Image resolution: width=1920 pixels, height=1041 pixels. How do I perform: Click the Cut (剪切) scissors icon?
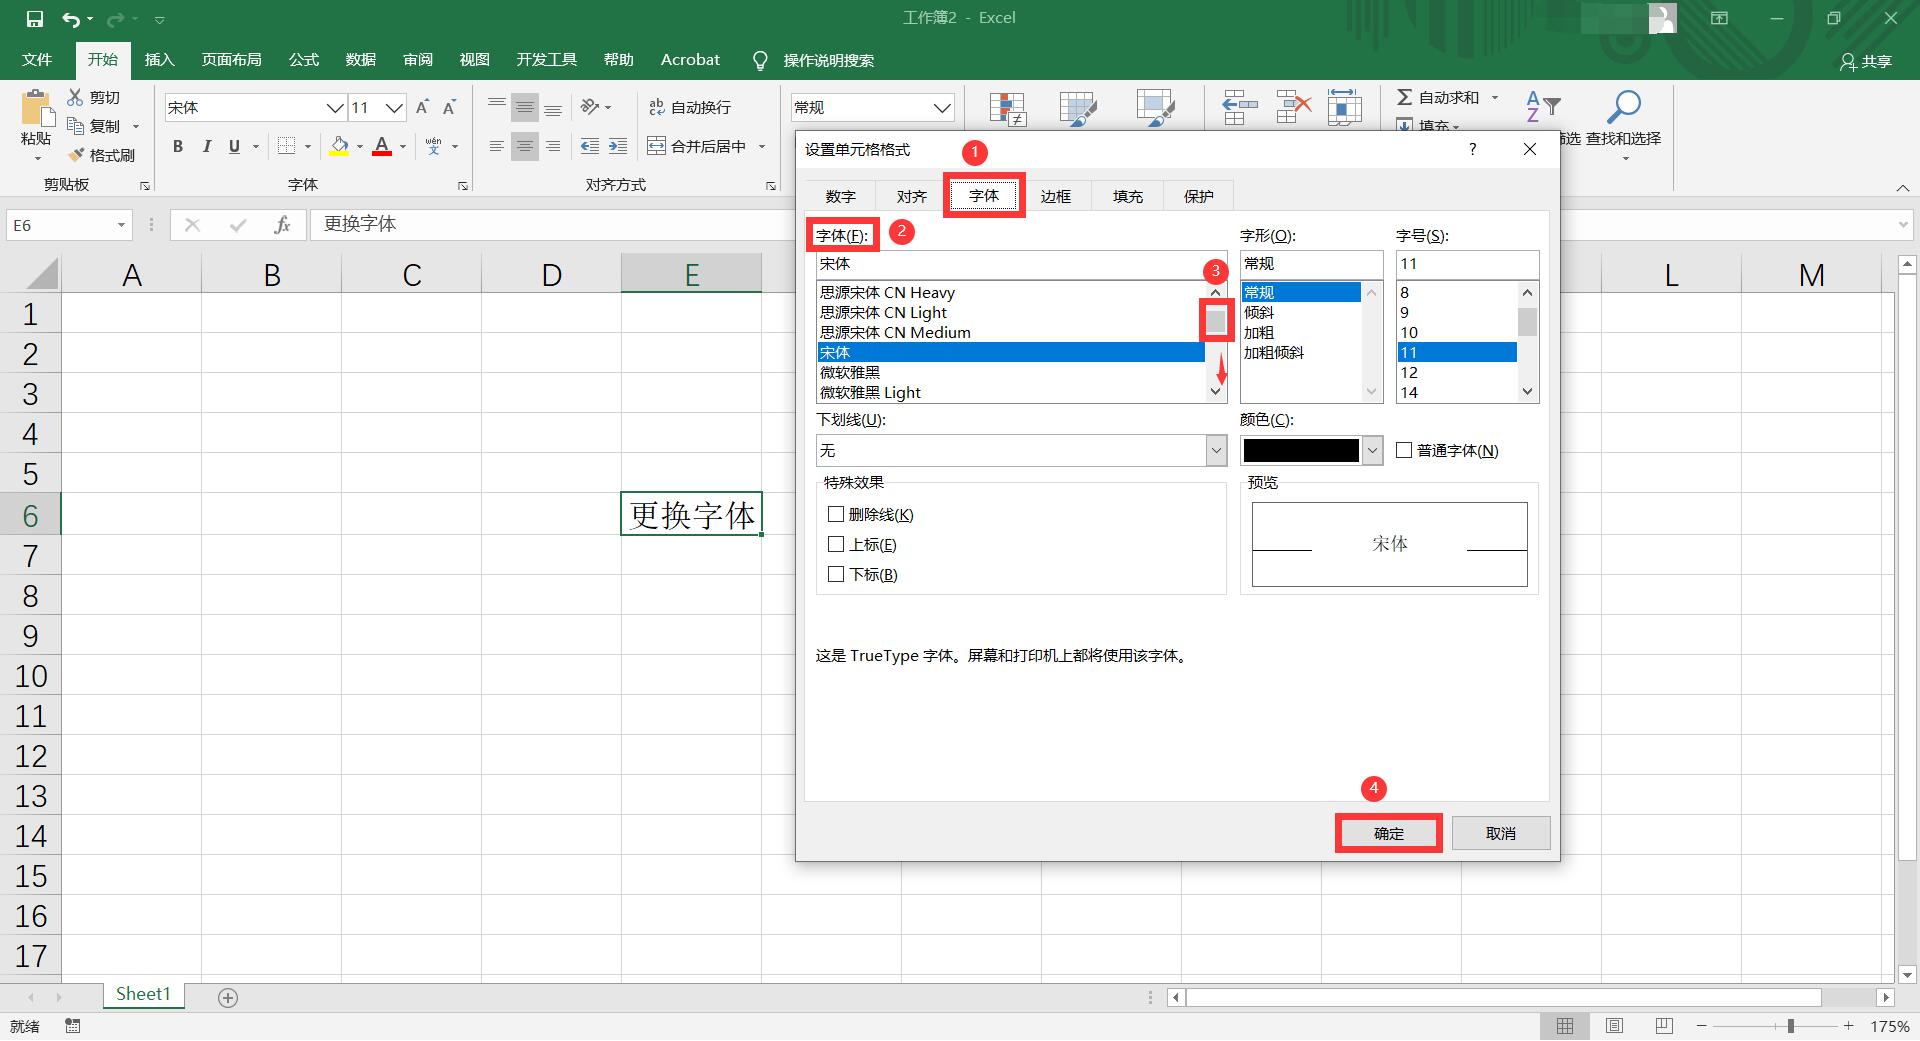(x=76, y=97)
